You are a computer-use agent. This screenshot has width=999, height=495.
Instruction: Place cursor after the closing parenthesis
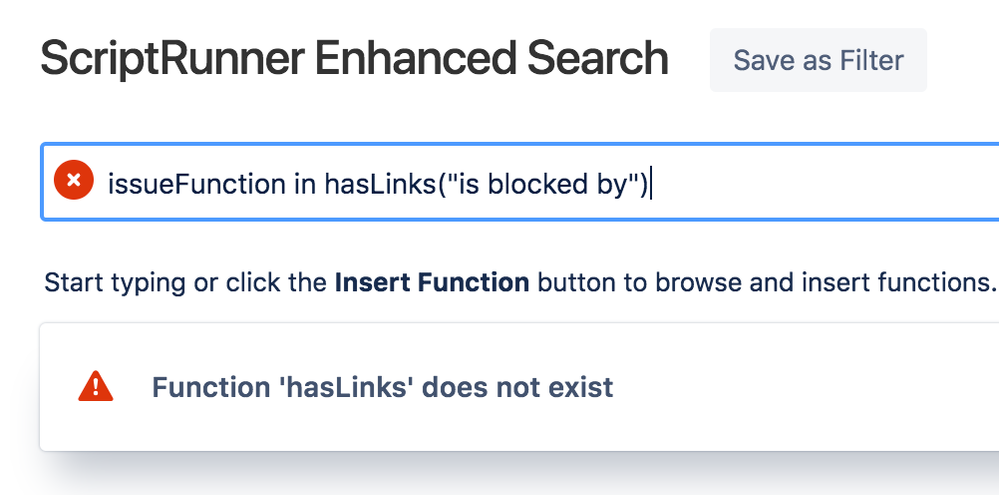[650, 184]
